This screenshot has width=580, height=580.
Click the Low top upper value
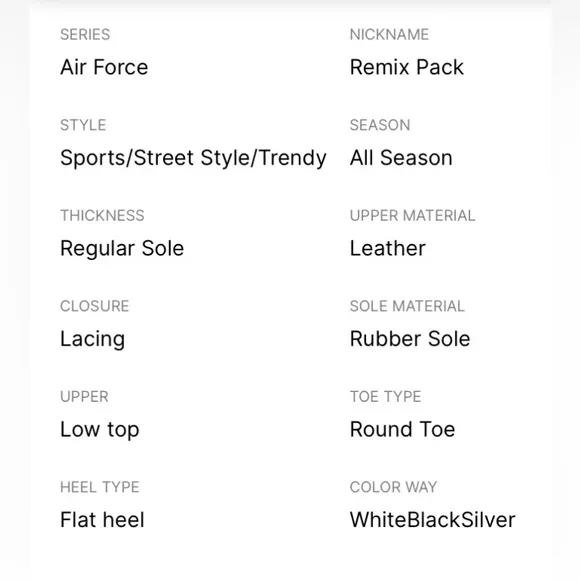pos(100,430)
